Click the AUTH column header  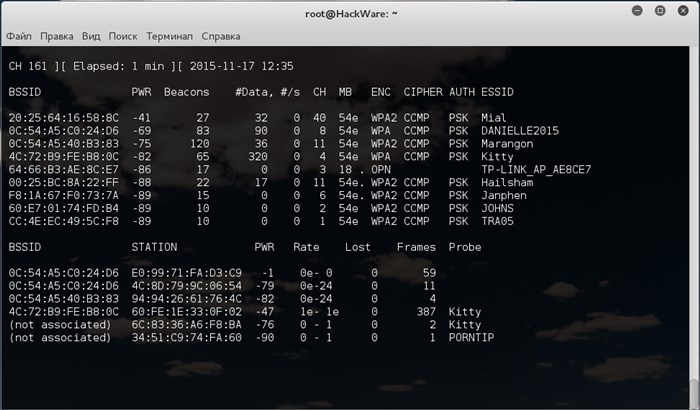point(462,92)
